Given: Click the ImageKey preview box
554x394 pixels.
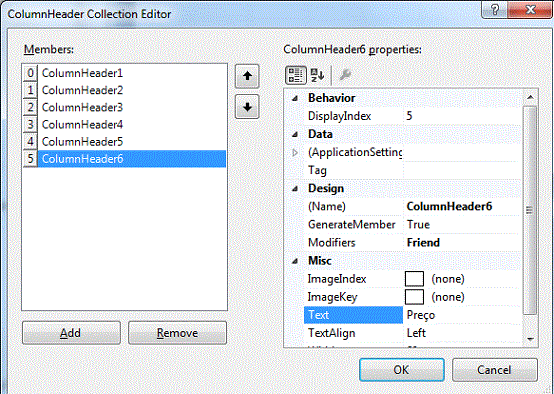Looking at the screenshot, I should (x=414, y=297).
